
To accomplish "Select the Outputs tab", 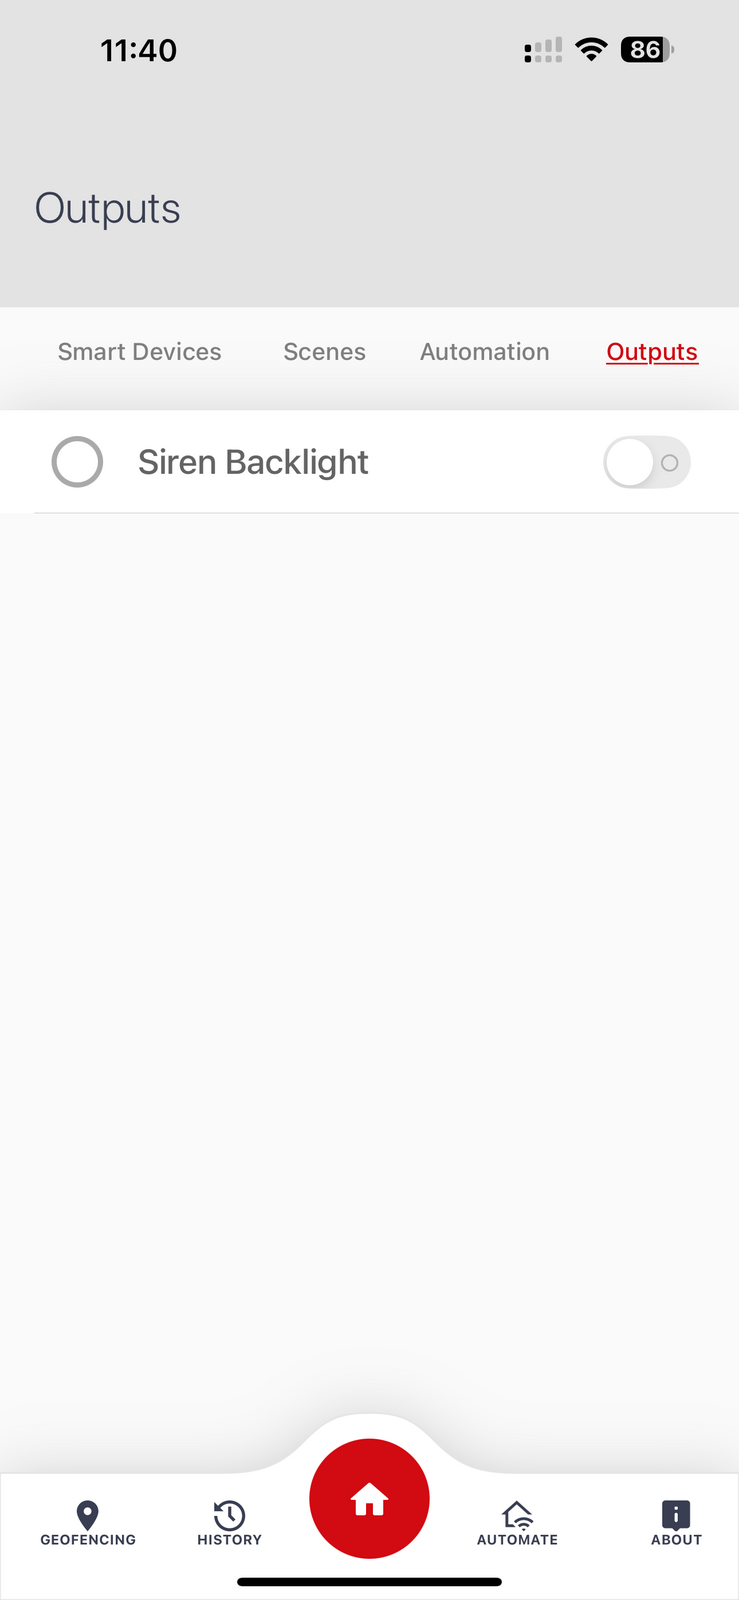I will [652, 352].
